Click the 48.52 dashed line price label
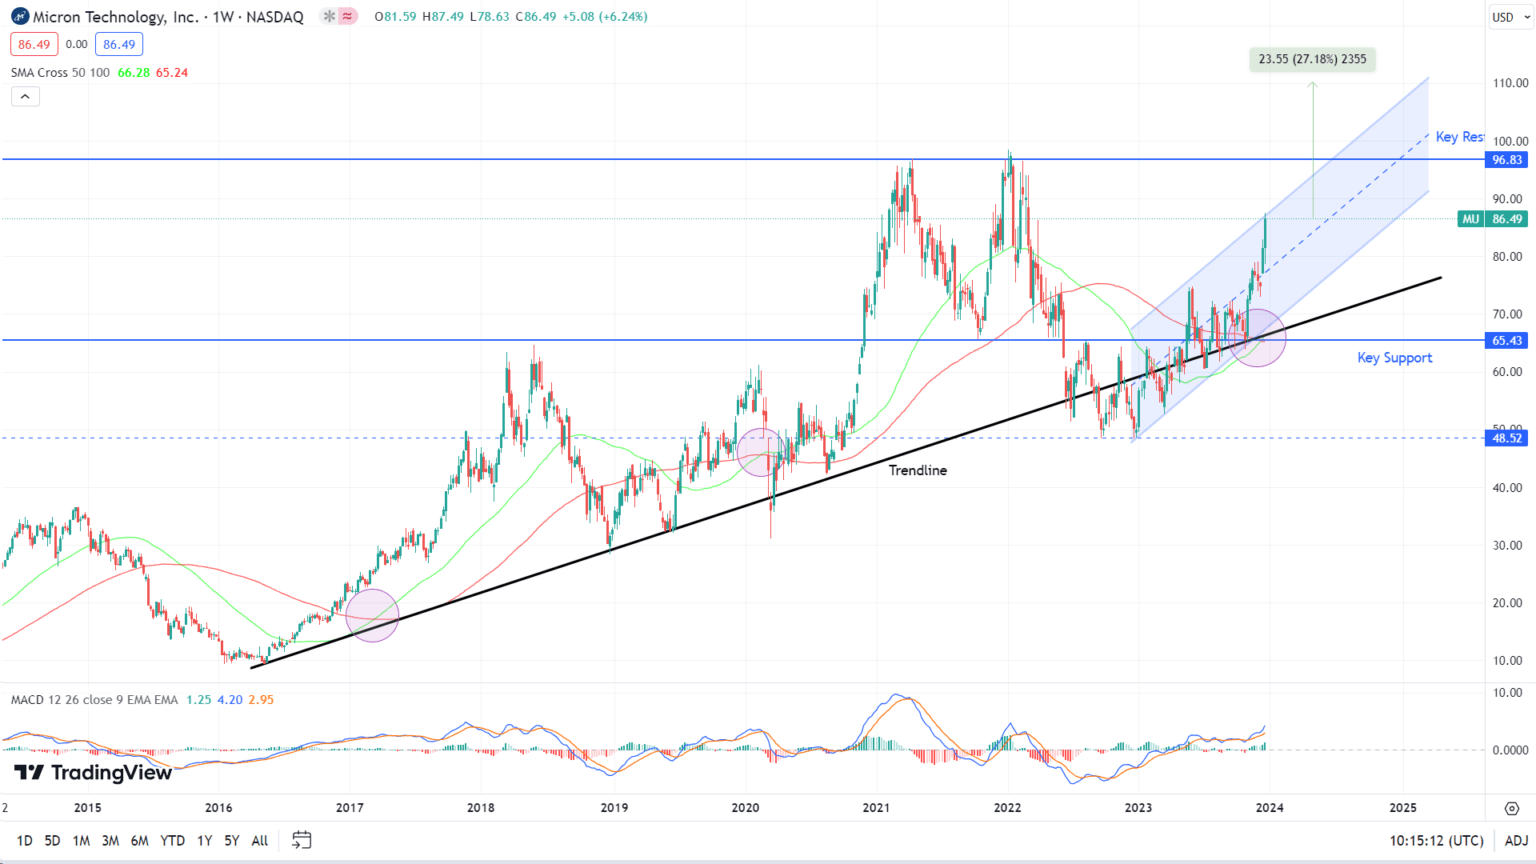Image resolution: width=1536 pixels, height=864 pixels. (1506, 438)
